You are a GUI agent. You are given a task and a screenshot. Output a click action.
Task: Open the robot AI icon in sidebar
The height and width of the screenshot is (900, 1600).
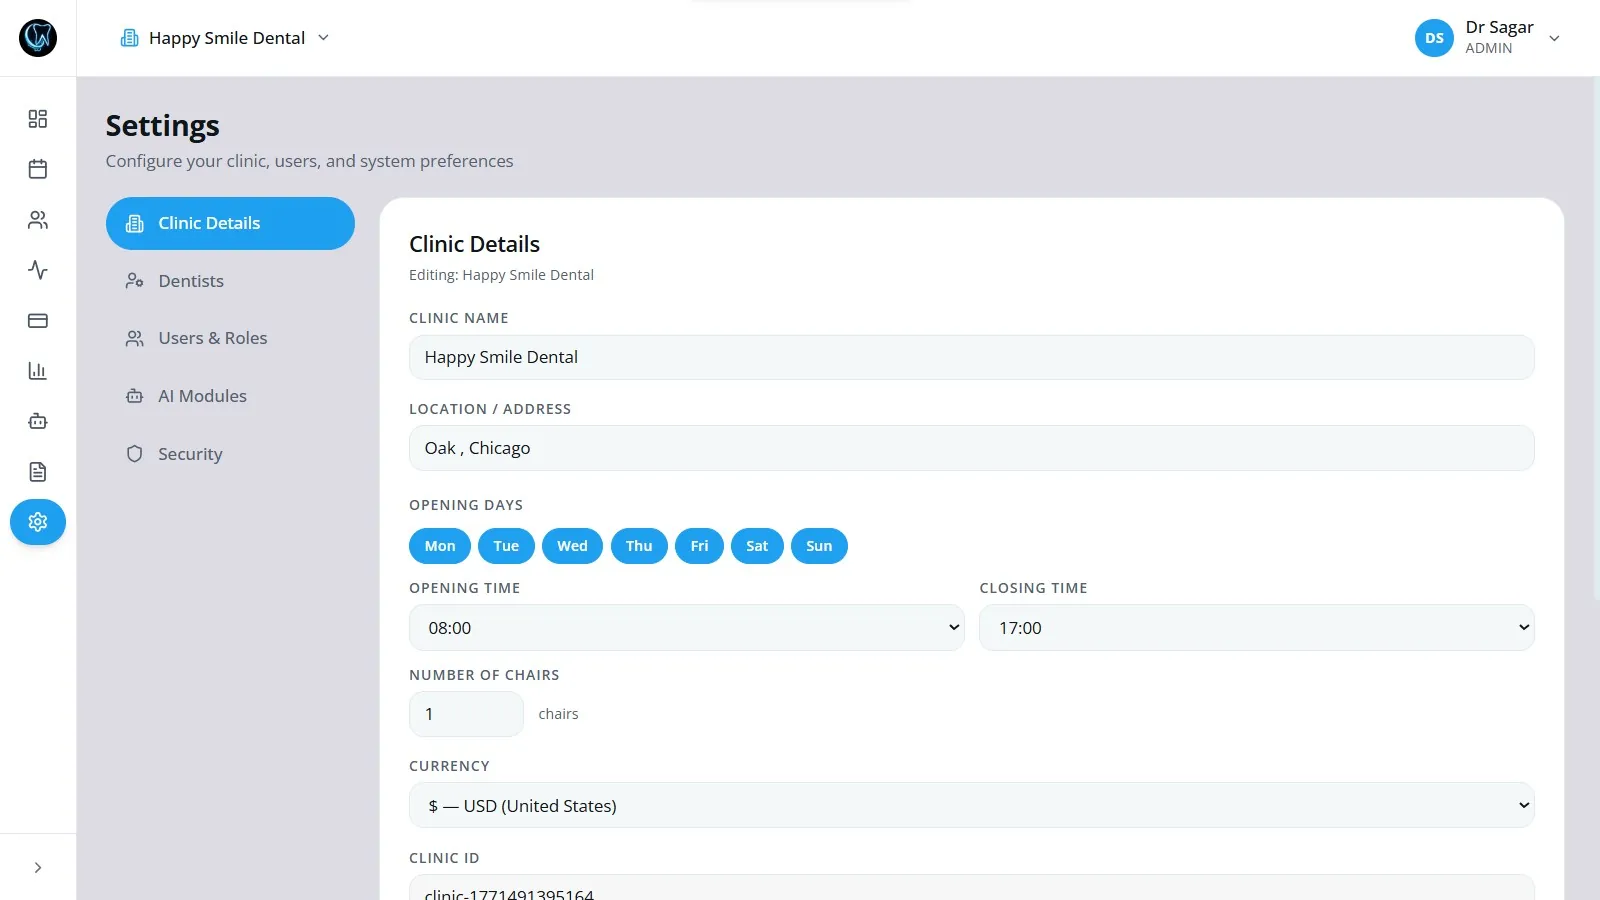(38, 421)
